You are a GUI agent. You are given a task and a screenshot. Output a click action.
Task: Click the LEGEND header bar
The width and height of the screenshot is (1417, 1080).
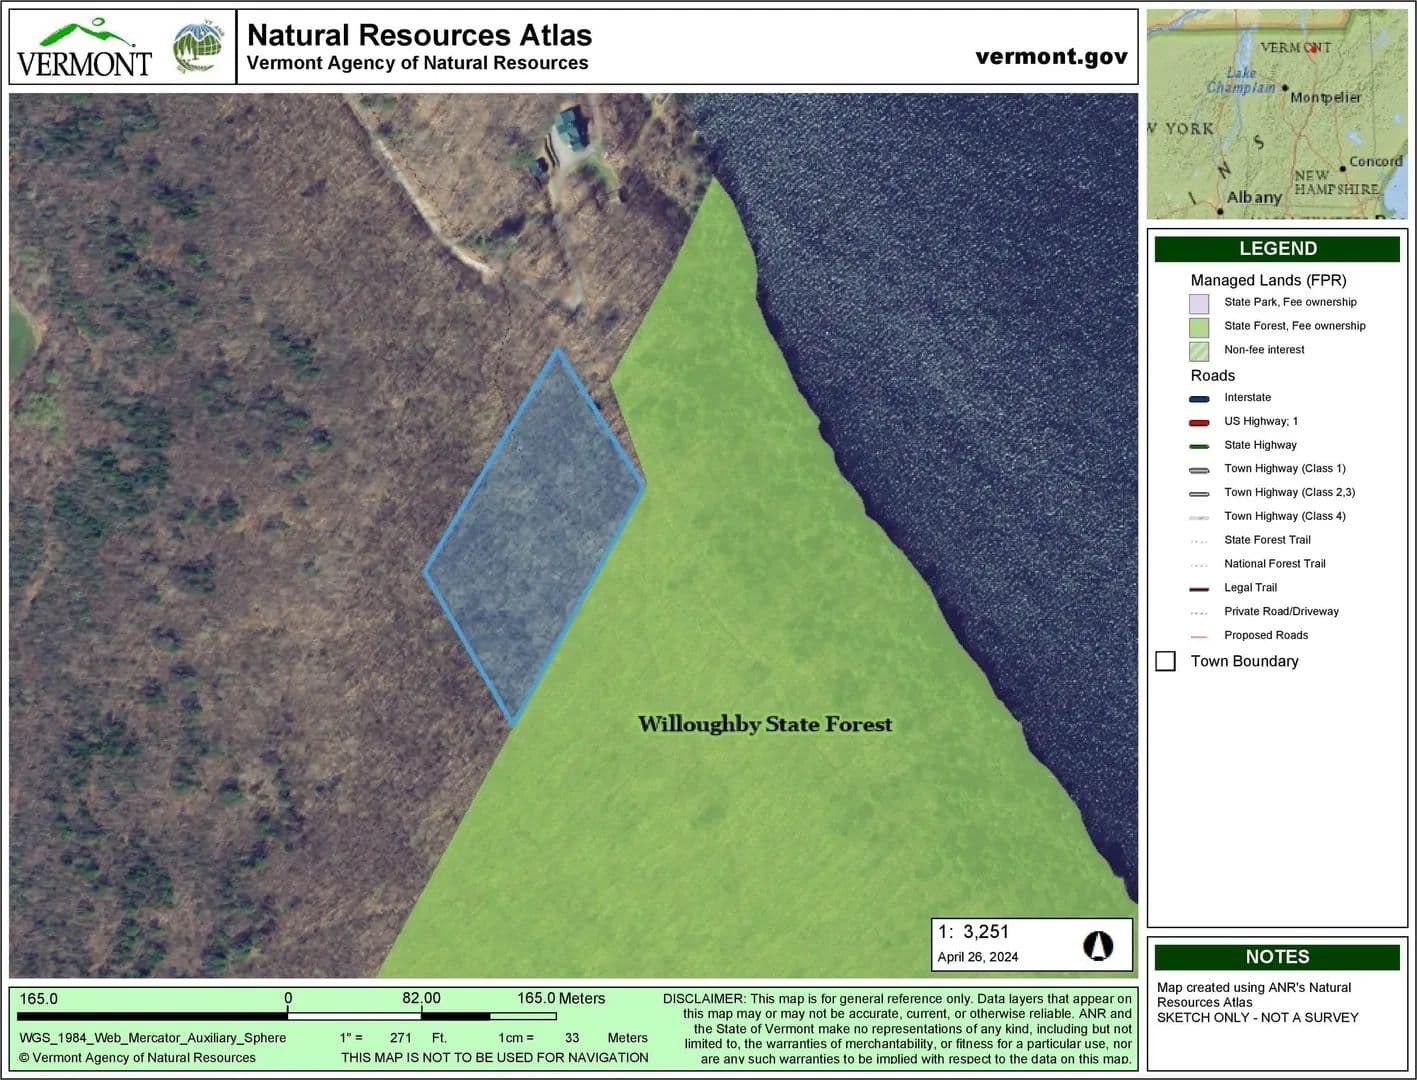[x=1277, y=249]
